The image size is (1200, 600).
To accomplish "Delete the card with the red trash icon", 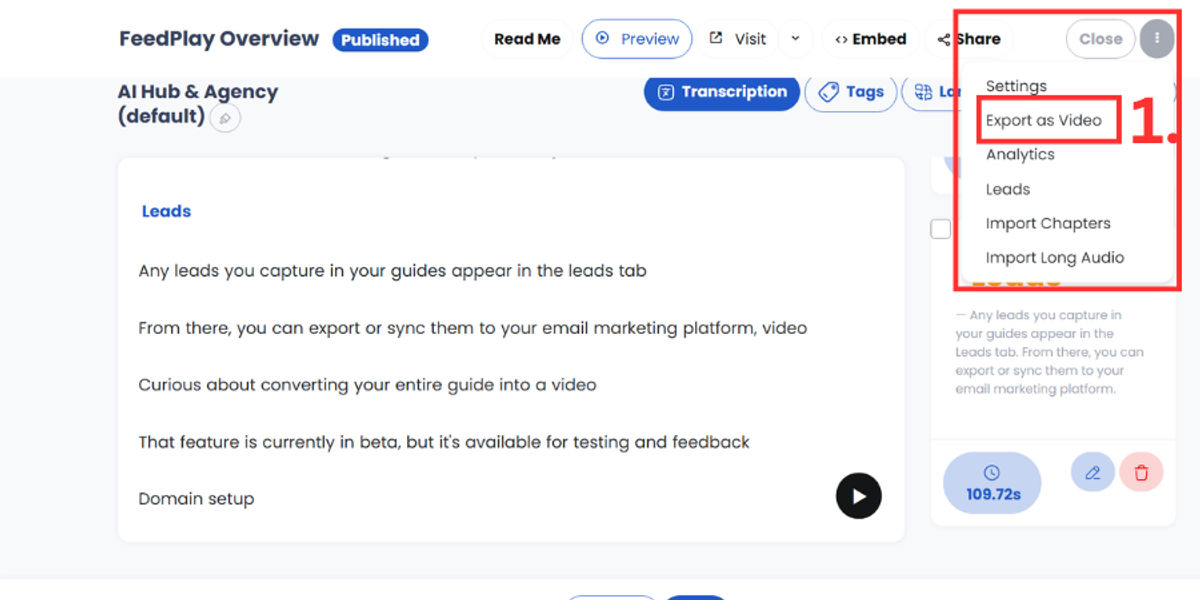I will click(1141, 472).
